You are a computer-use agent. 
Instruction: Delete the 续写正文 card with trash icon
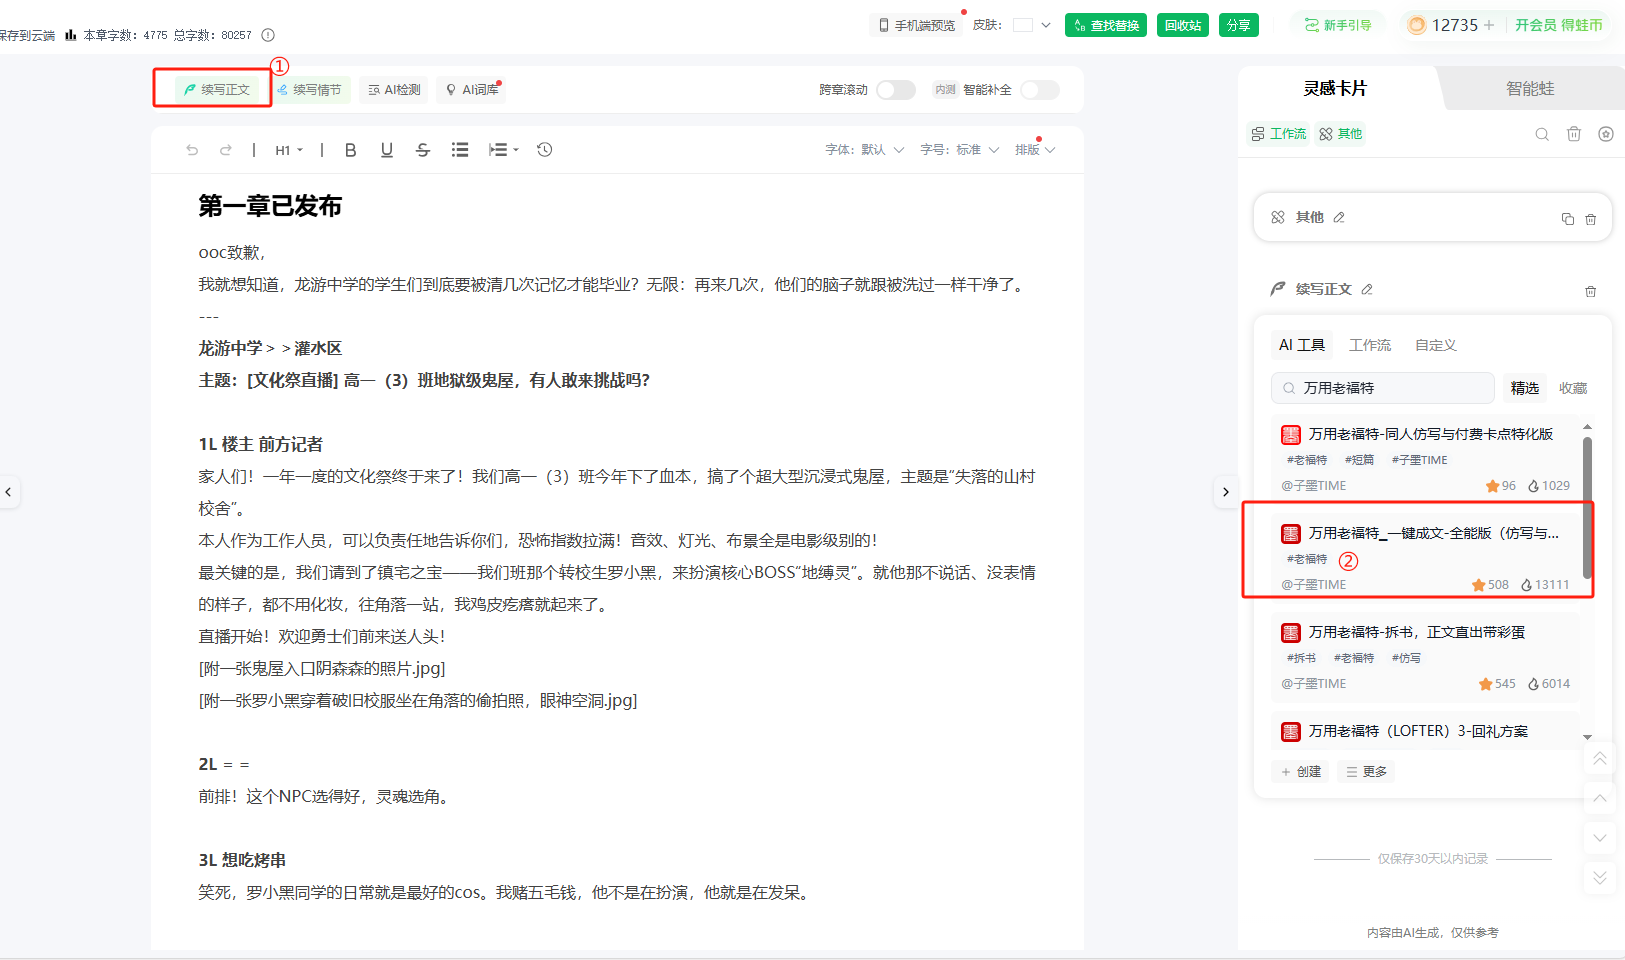click(1590, 291)
